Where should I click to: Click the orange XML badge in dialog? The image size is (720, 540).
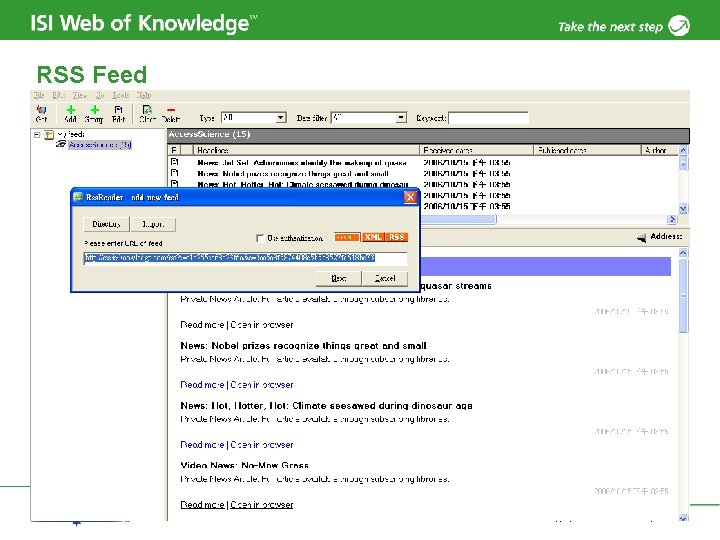click(373, 237)
